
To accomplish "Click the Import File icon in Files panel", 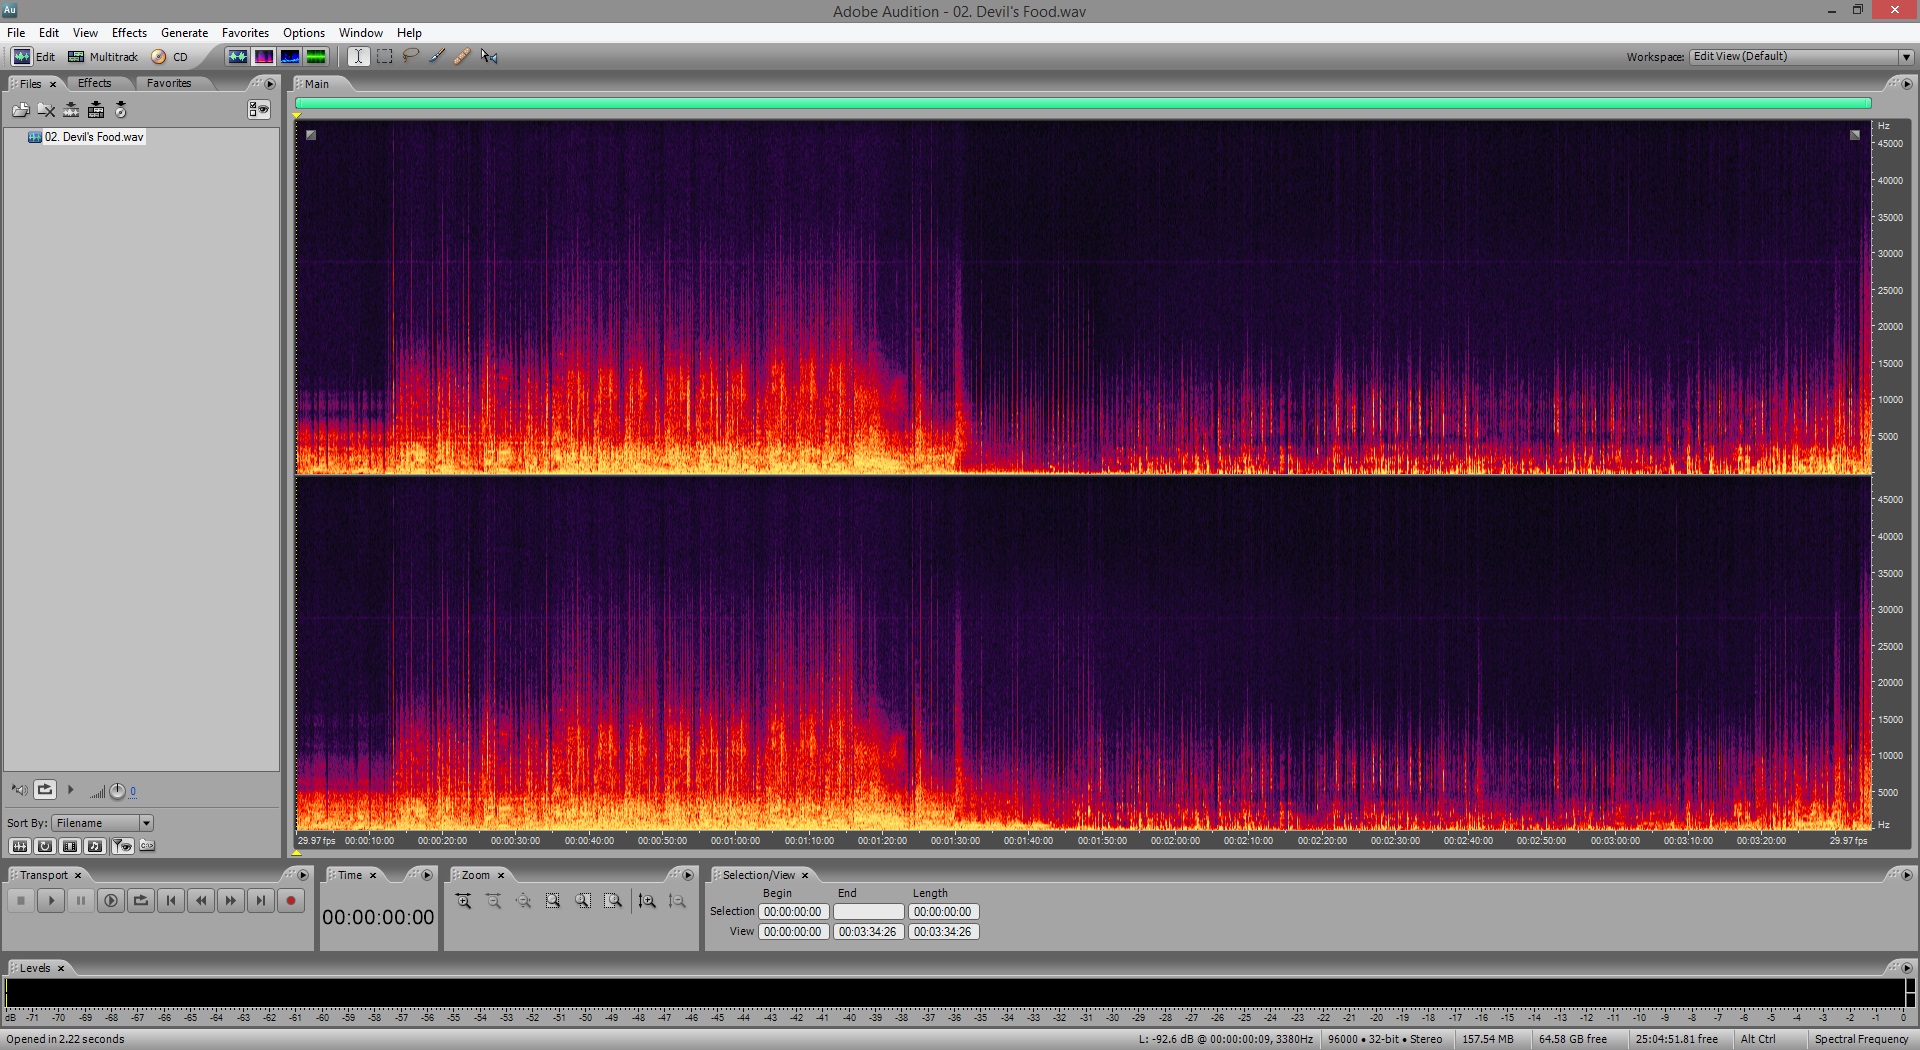I will [20, 110].
